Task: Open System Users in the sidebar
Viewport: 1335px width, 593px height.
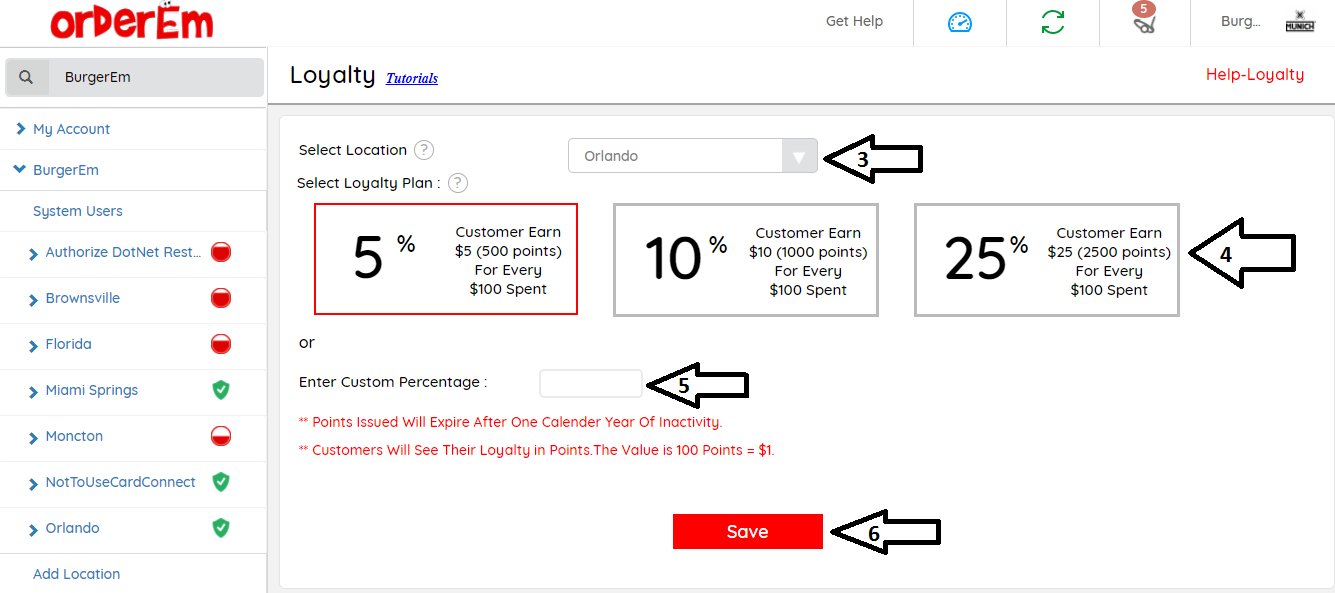Action: click(x=78, y=211)
